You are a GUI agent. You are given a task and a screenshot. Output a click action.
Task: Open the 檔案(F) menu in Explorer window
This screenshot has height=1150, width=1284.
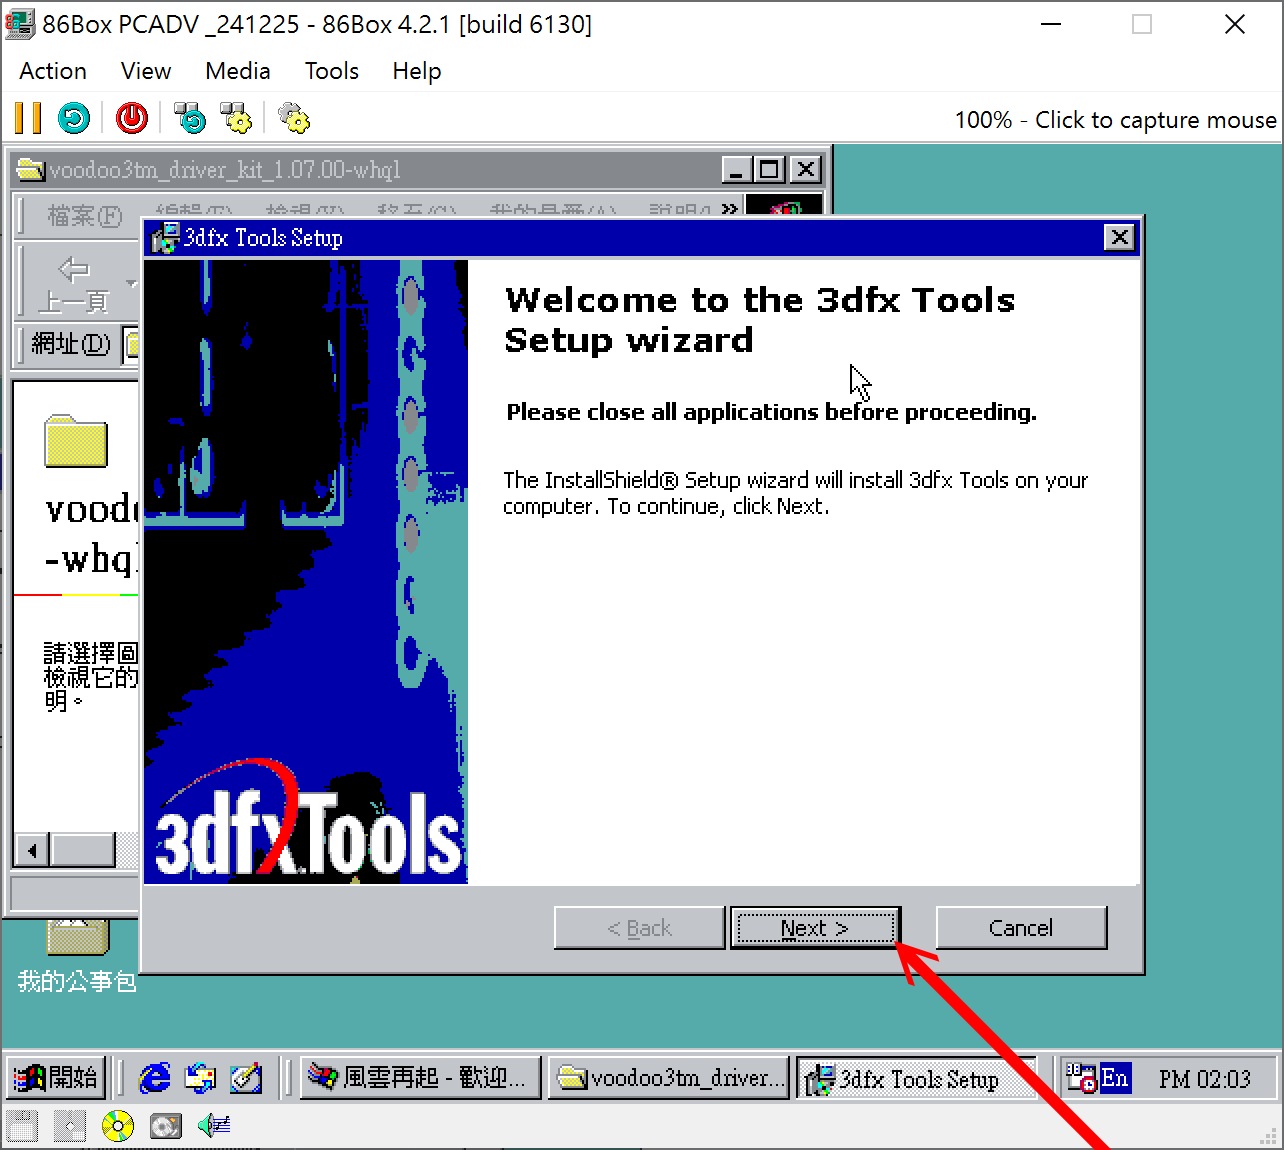click(84, 215)
